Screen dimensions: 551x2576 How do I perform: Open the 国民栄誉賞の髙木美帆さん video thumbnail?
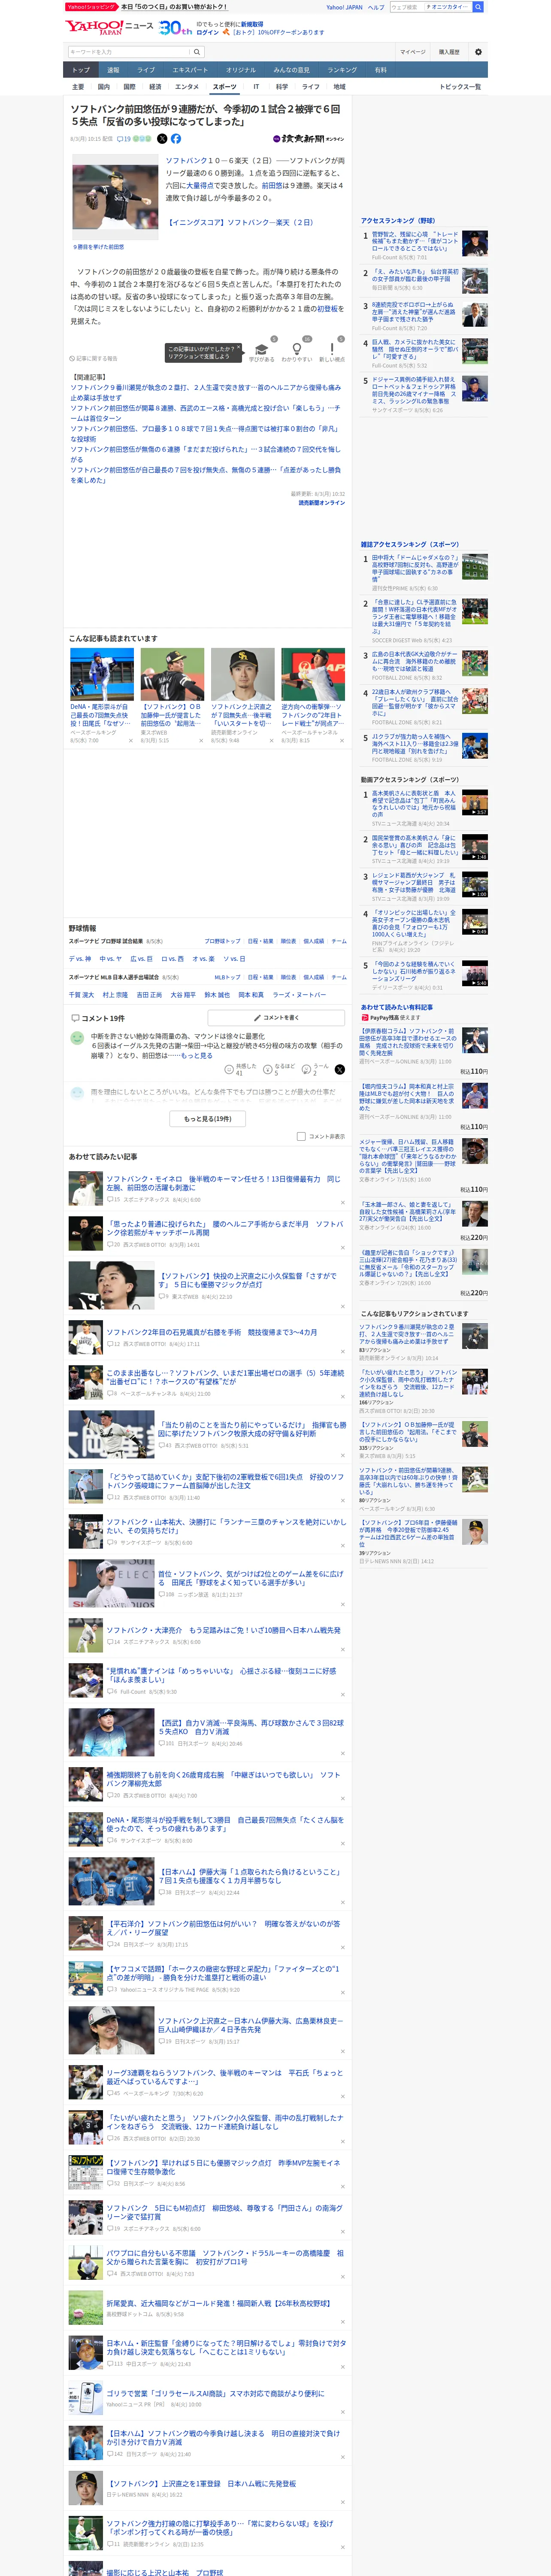click(474, 848)
